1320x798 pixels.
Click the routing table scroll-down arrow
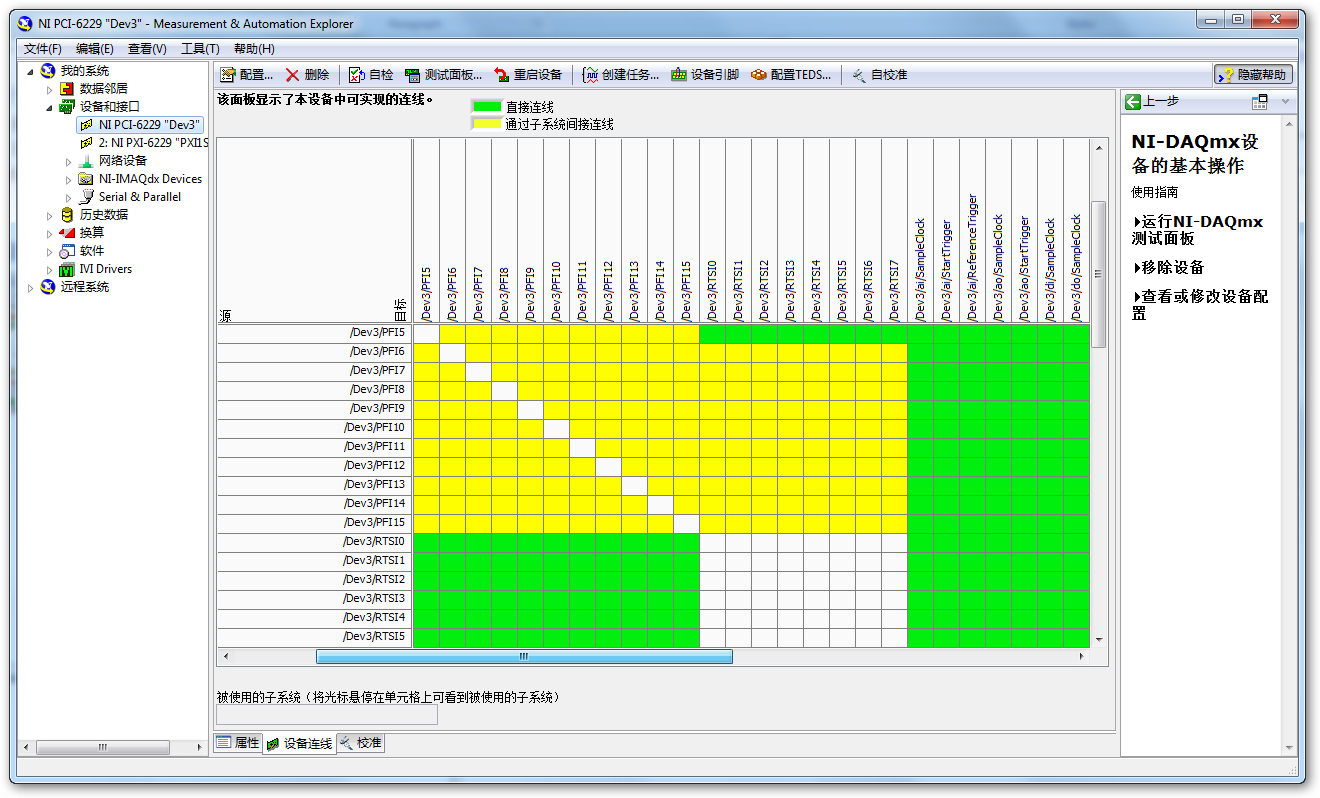coord(1099,639)
